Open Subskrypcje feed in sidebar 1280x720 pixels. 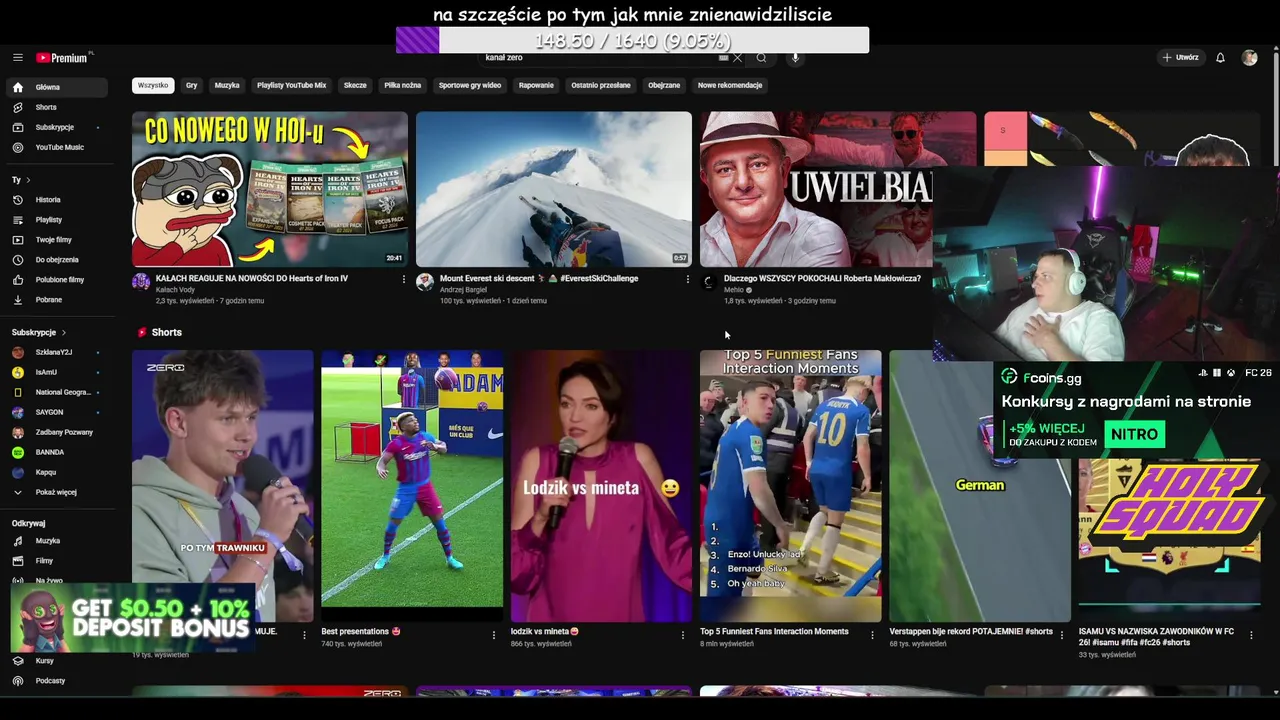click(58, 127)
